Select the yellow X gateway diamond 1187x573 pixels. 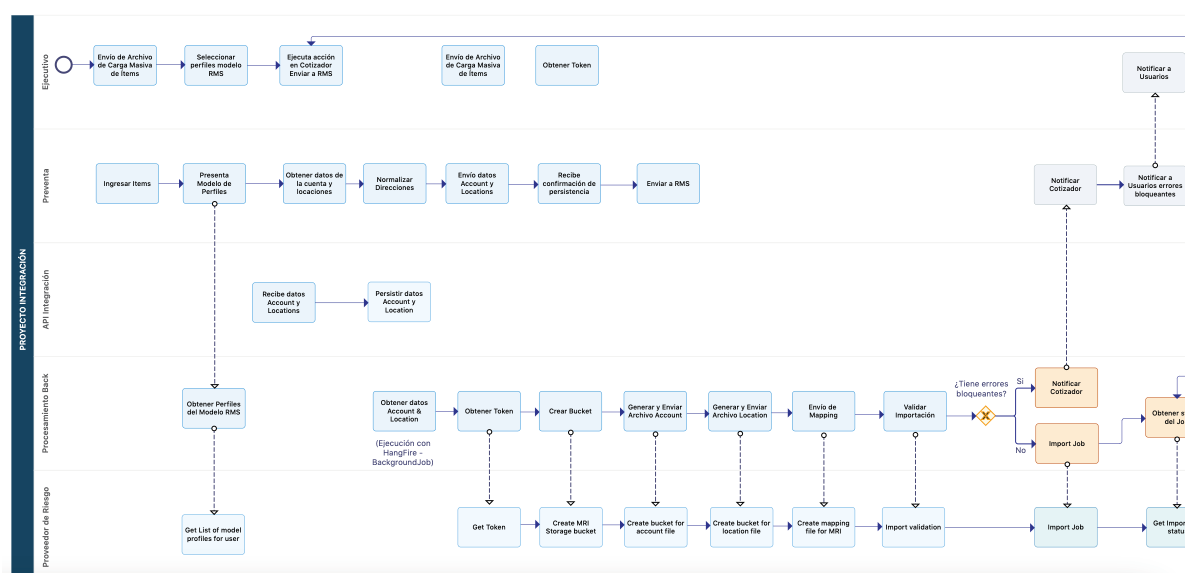click(985, 415)
